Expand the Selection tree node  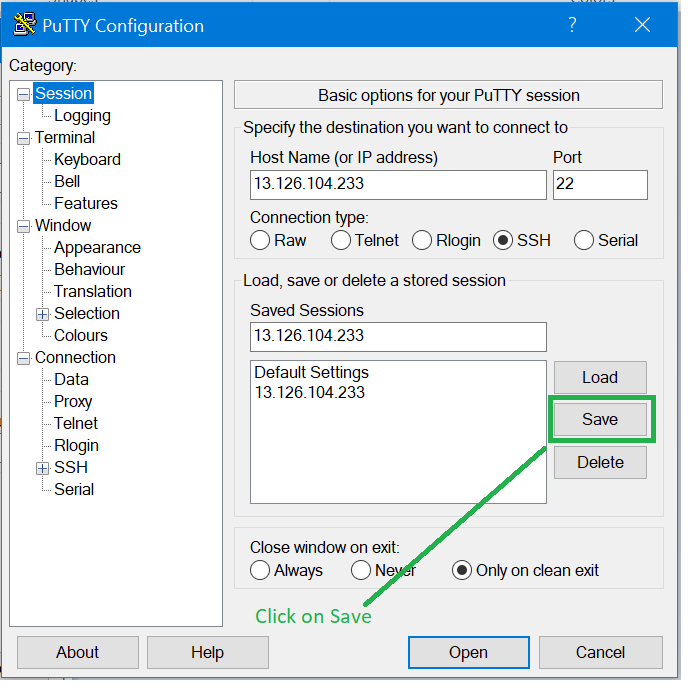(x=43, y=314)
